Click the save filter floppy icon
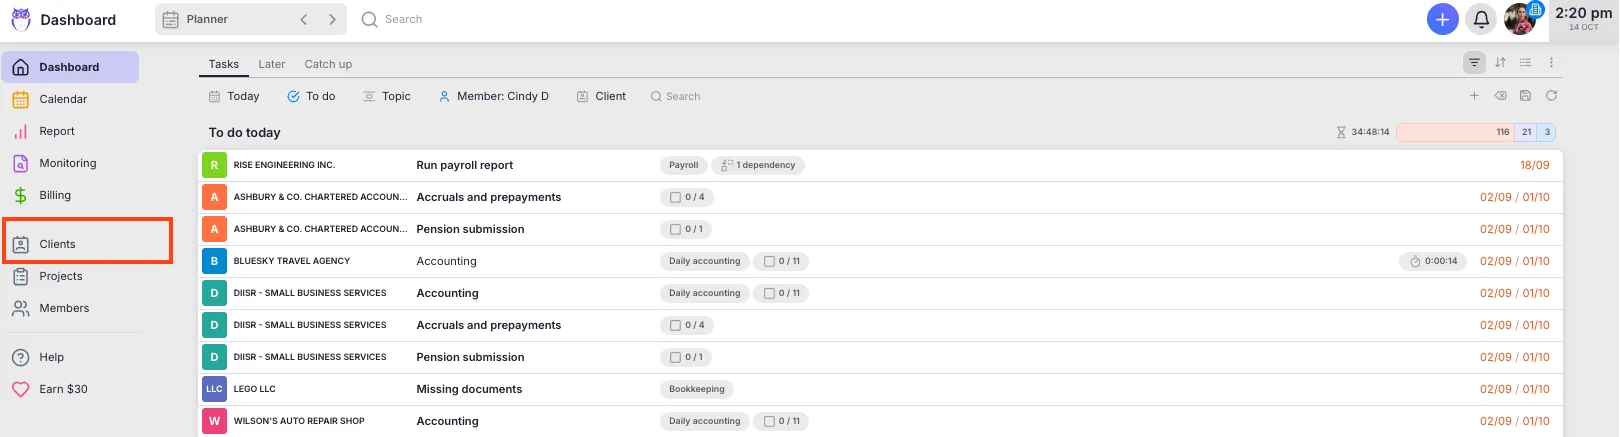 (1525, 96)
